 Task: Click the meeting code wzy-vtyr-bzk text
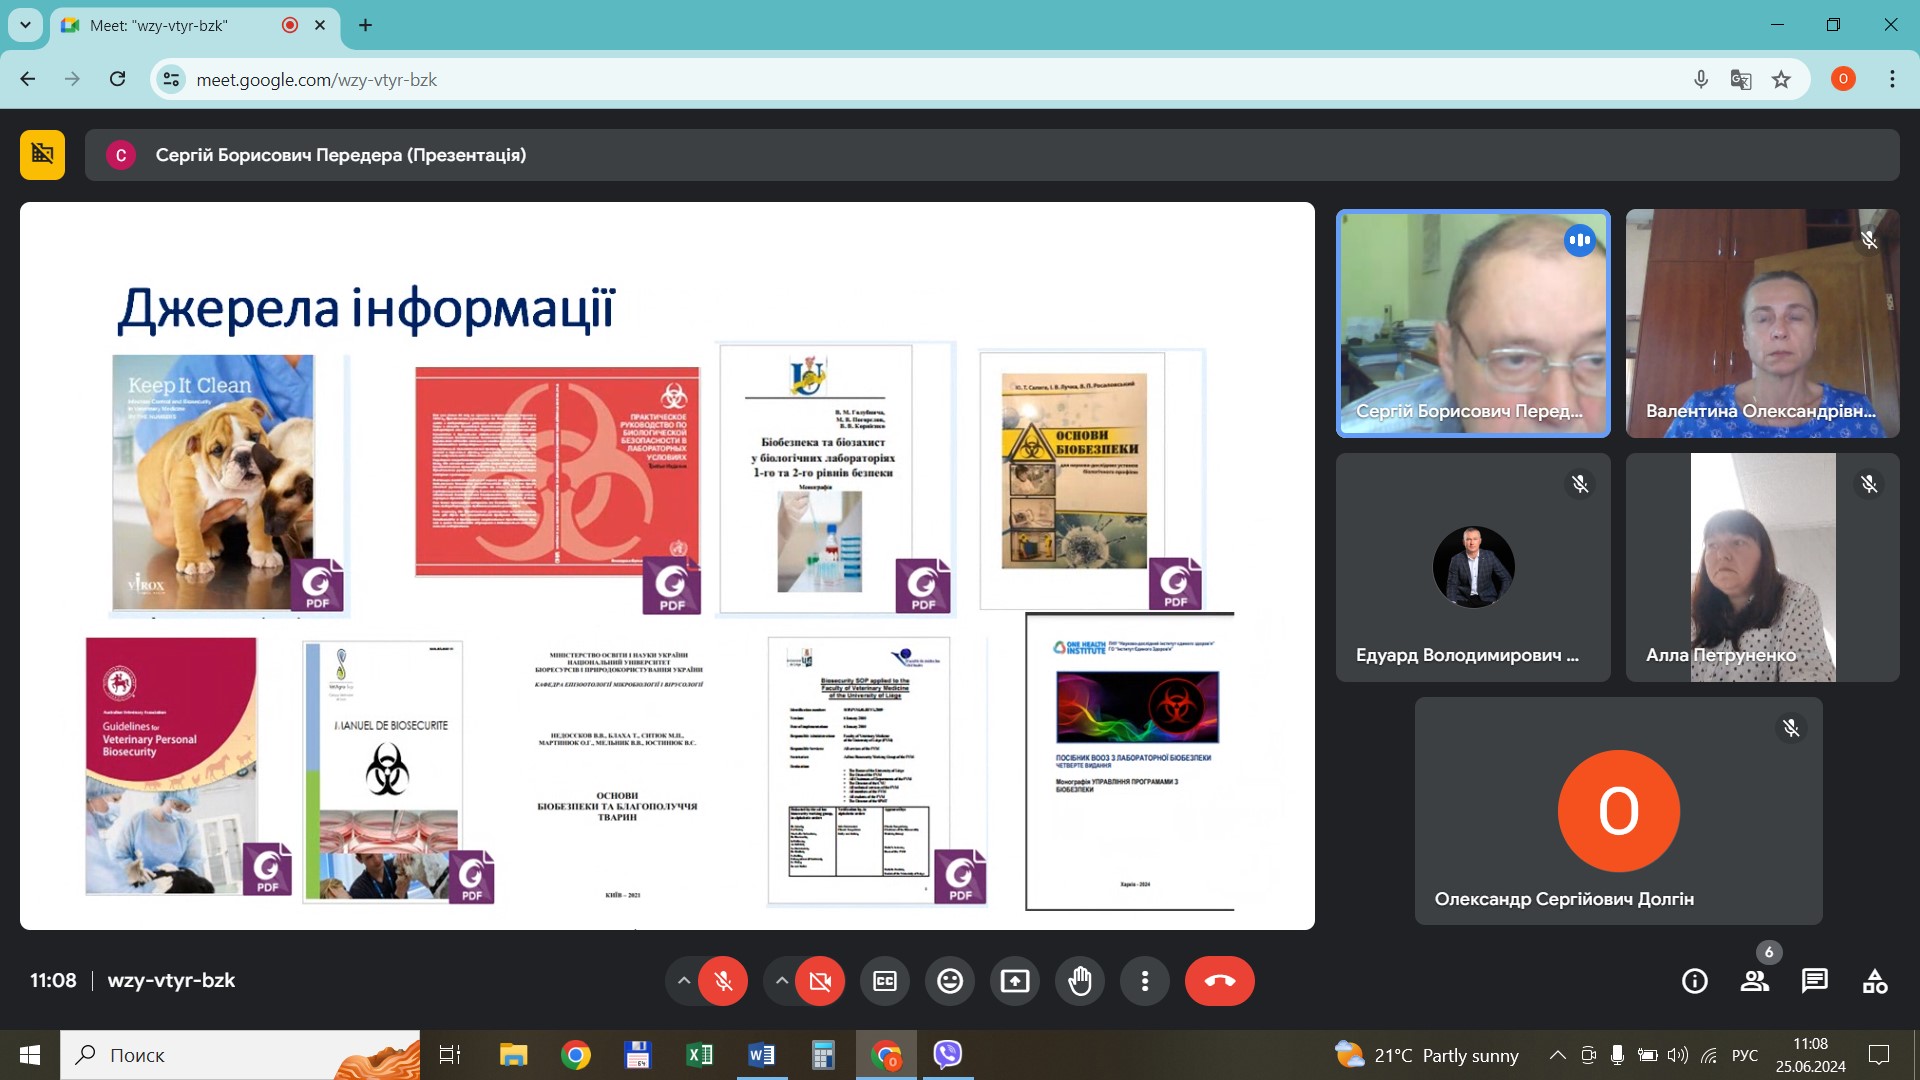click(x=171, y=980)
